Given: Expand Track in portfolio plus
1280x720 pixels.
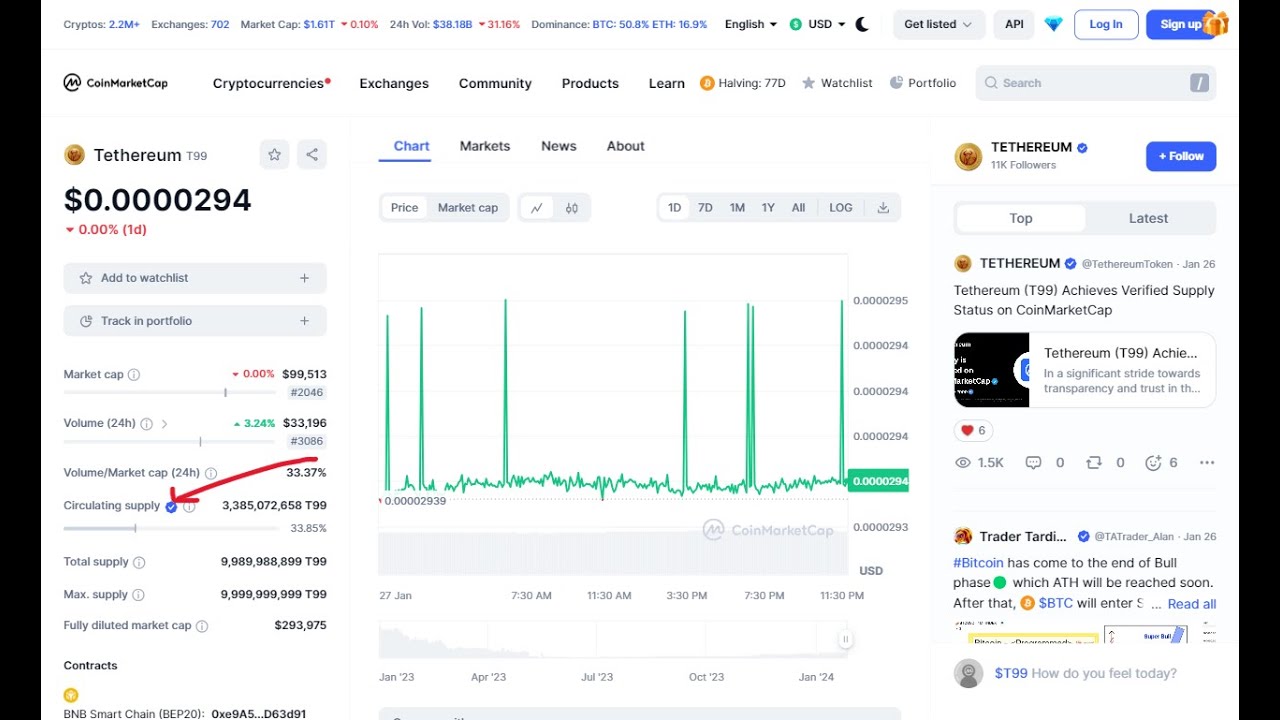Looking at the screenshot, I should (x=305, y=321).
